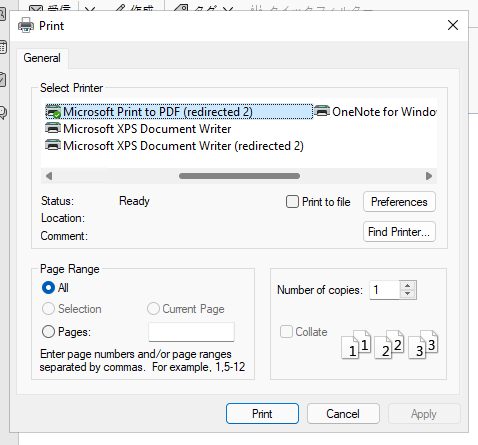Cancel the Print dialog
This screenshot has height=445, width=478.
pos(343,414)
